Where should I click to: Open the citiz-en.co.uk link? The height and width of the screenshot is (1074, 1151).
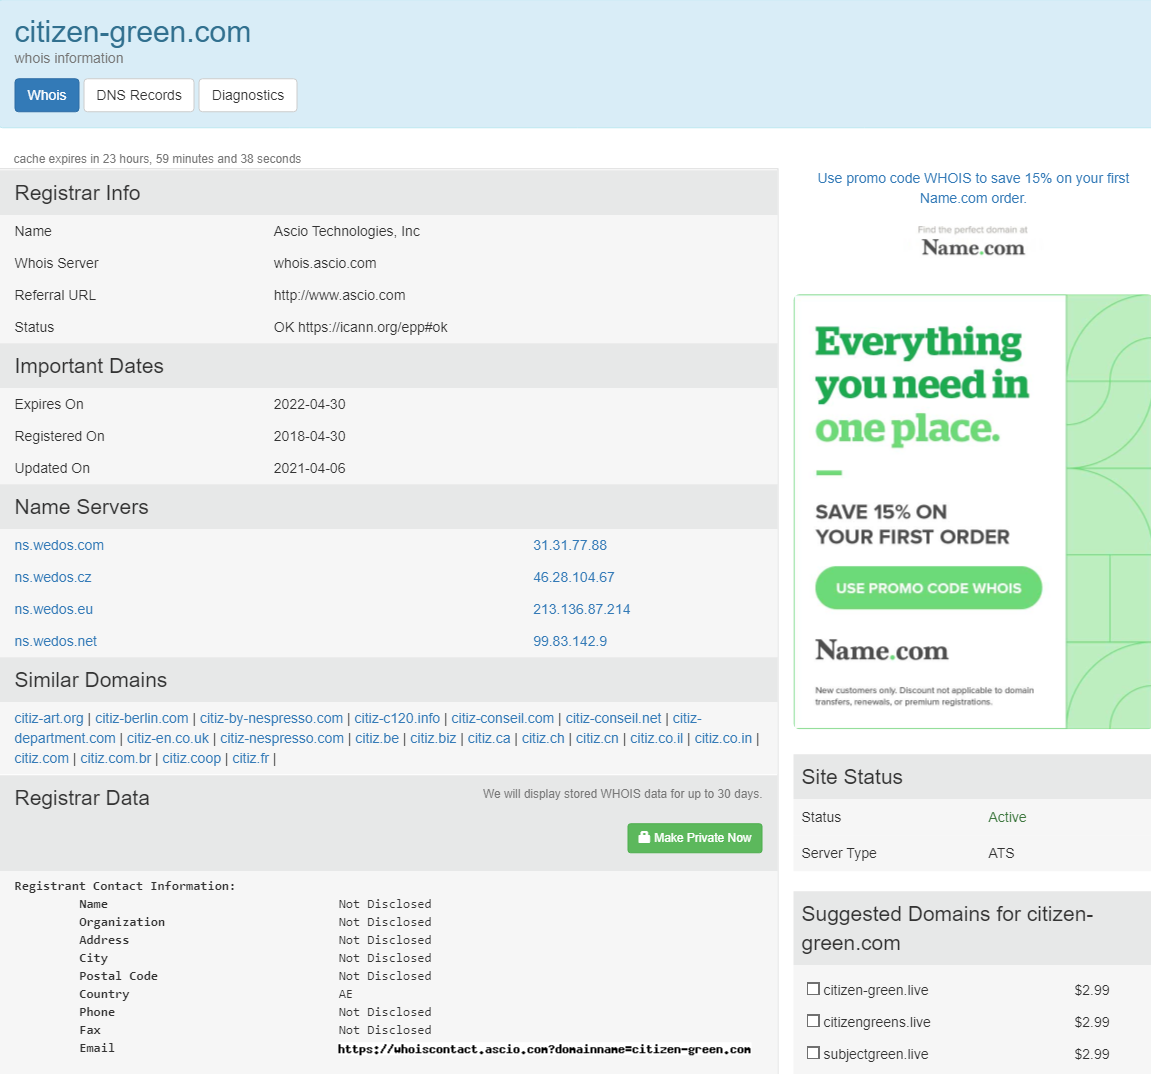point(168,739)
